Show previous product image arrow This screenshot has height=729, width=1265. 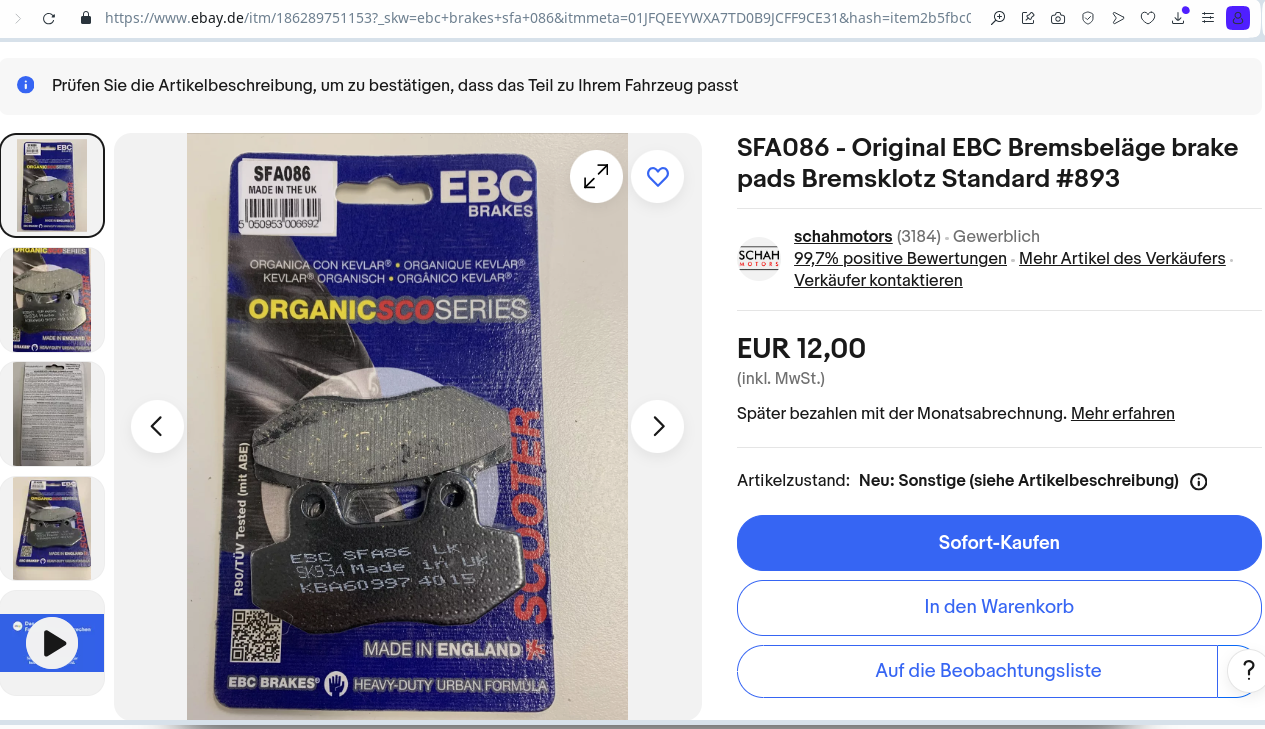[157, 426]
